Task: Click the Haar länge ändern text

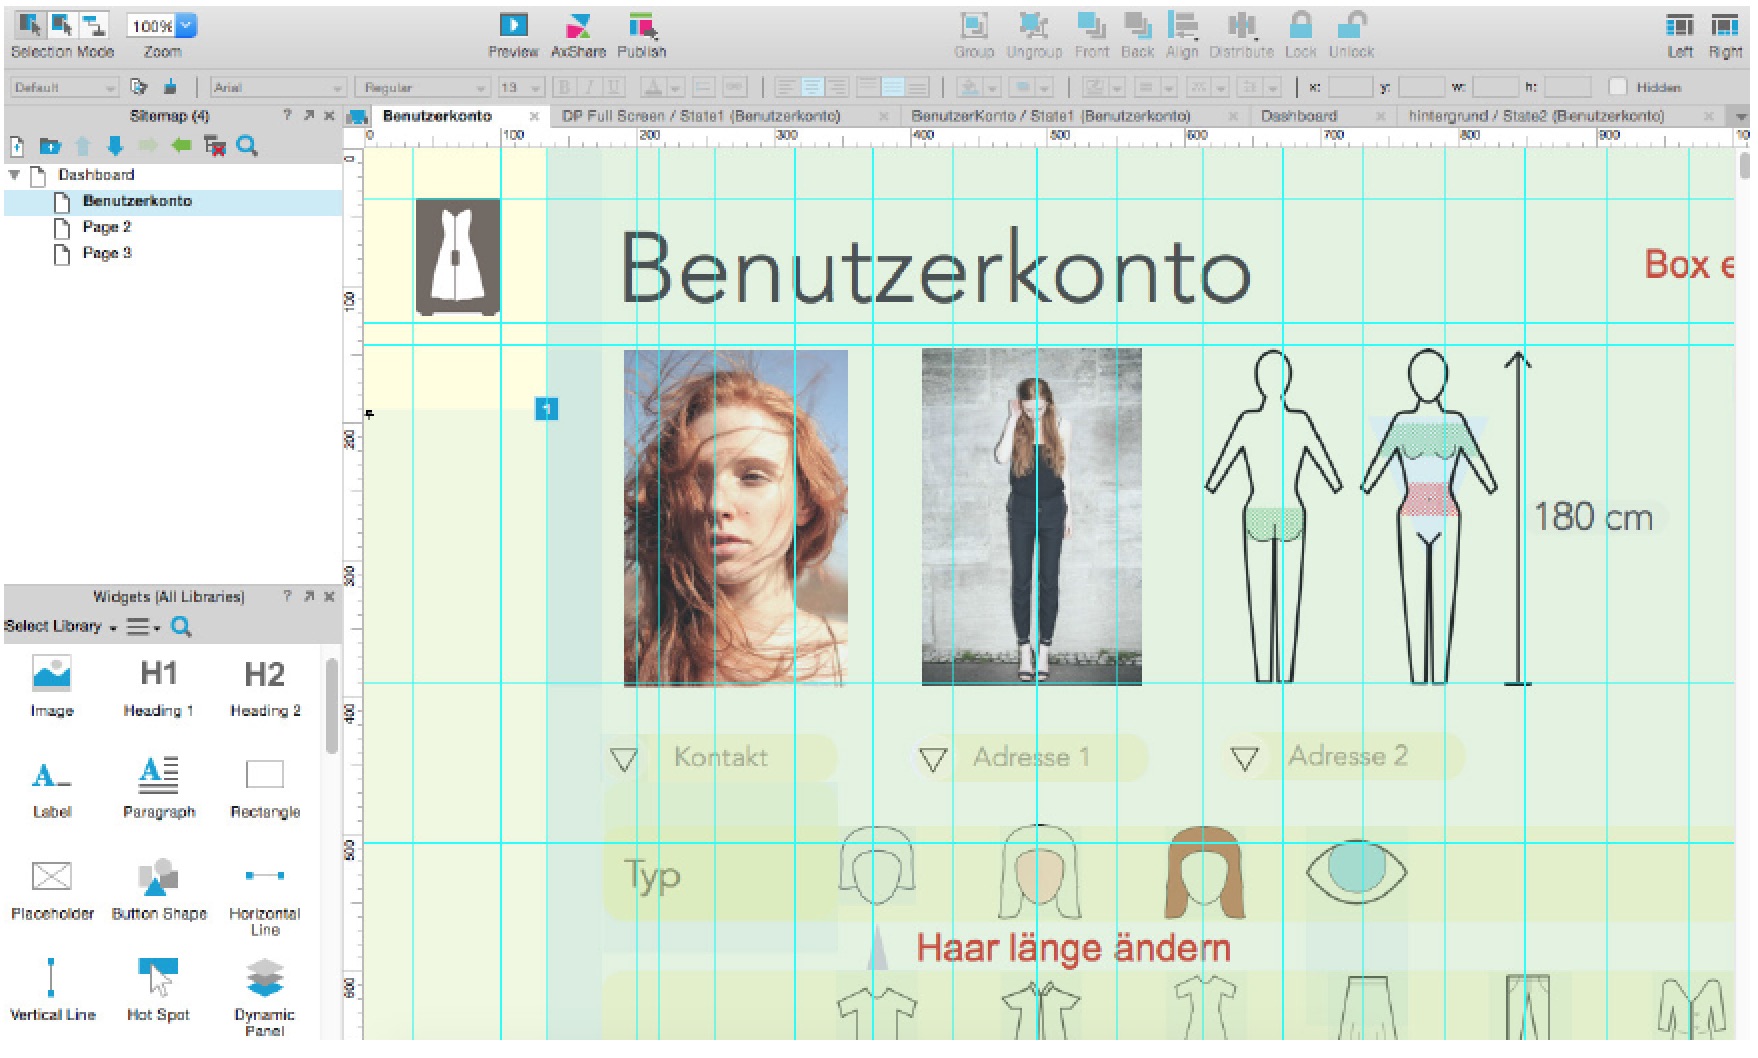Action: [x=1073, y=948]
